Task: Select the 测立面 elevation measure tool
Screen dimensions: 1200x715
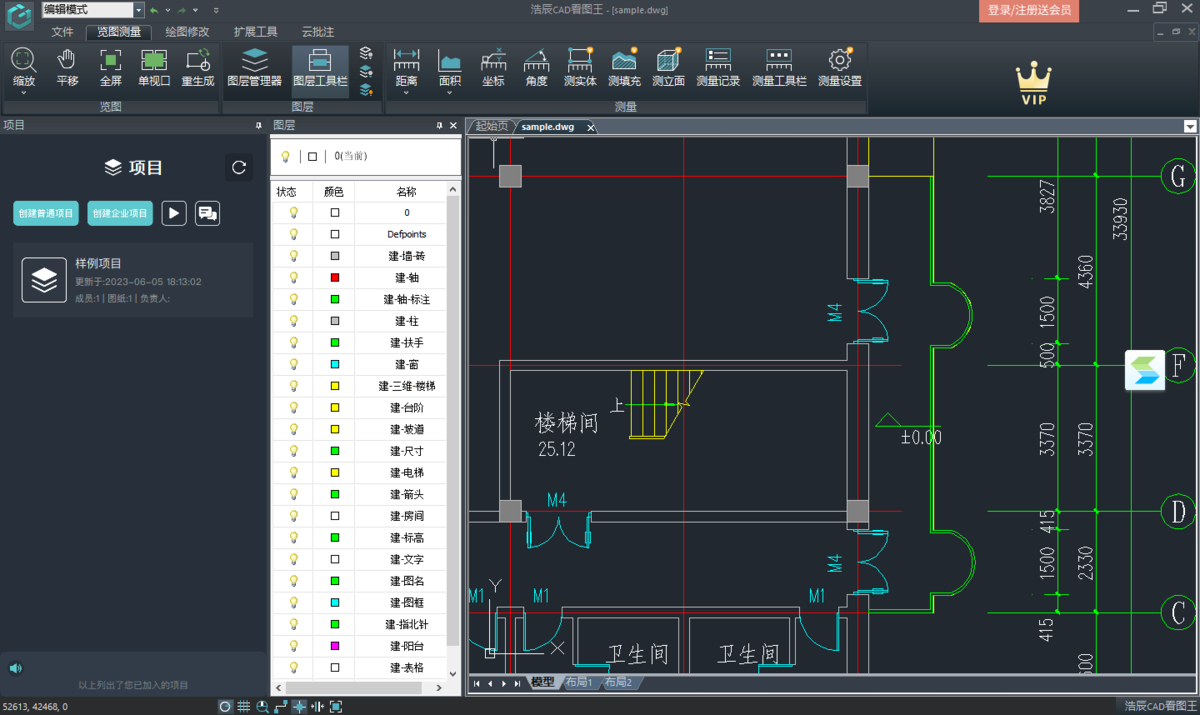Action: pos(668,68)
